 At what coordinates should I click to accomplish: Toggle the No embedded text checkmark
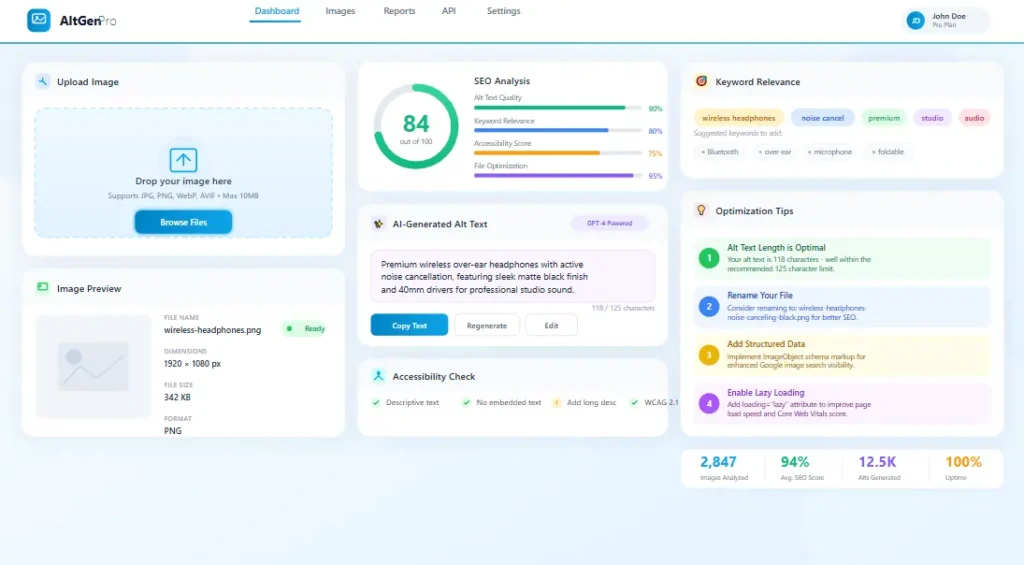tap(466, 402)
